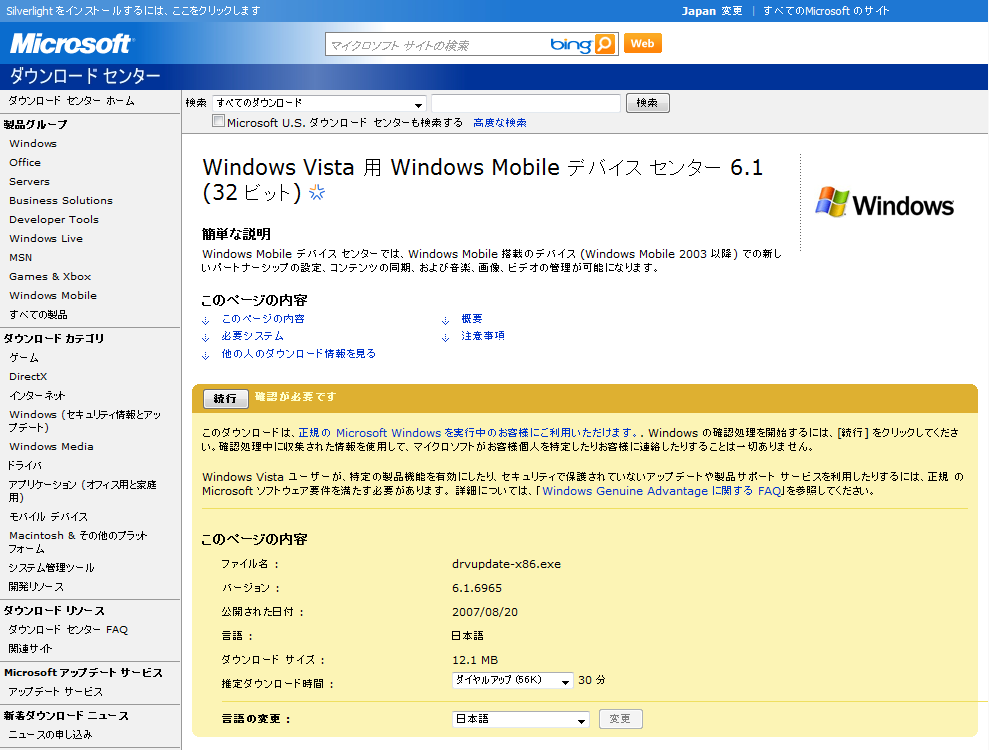The height and width of the screenshot is (750, 989).
Task: Open ニュースの申し込み sidebar link
Action: [x=50, y=735]
